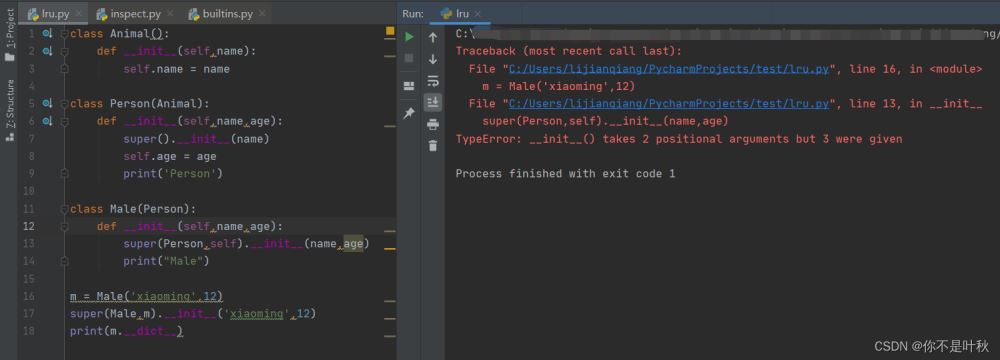Screen dimensions: 1000x360
Task: Click the Up the Stack Trace arrow
Action: point(433,38)
